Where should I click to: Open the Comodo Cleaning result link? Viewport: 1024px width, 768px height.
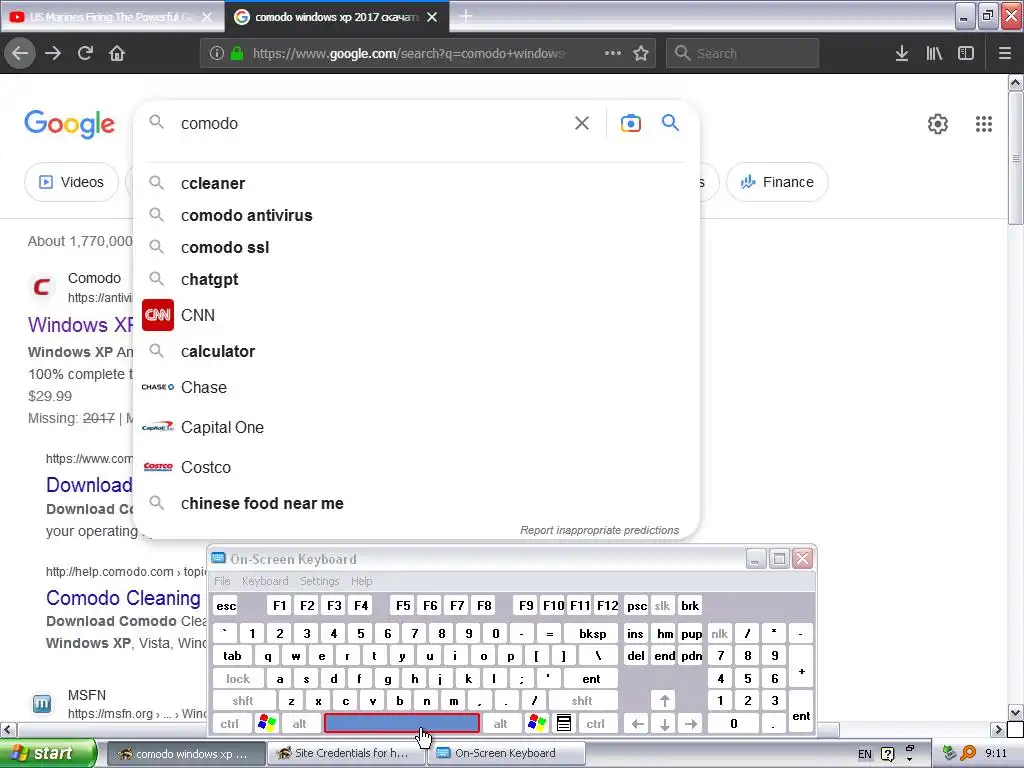[x=123, y=598]
